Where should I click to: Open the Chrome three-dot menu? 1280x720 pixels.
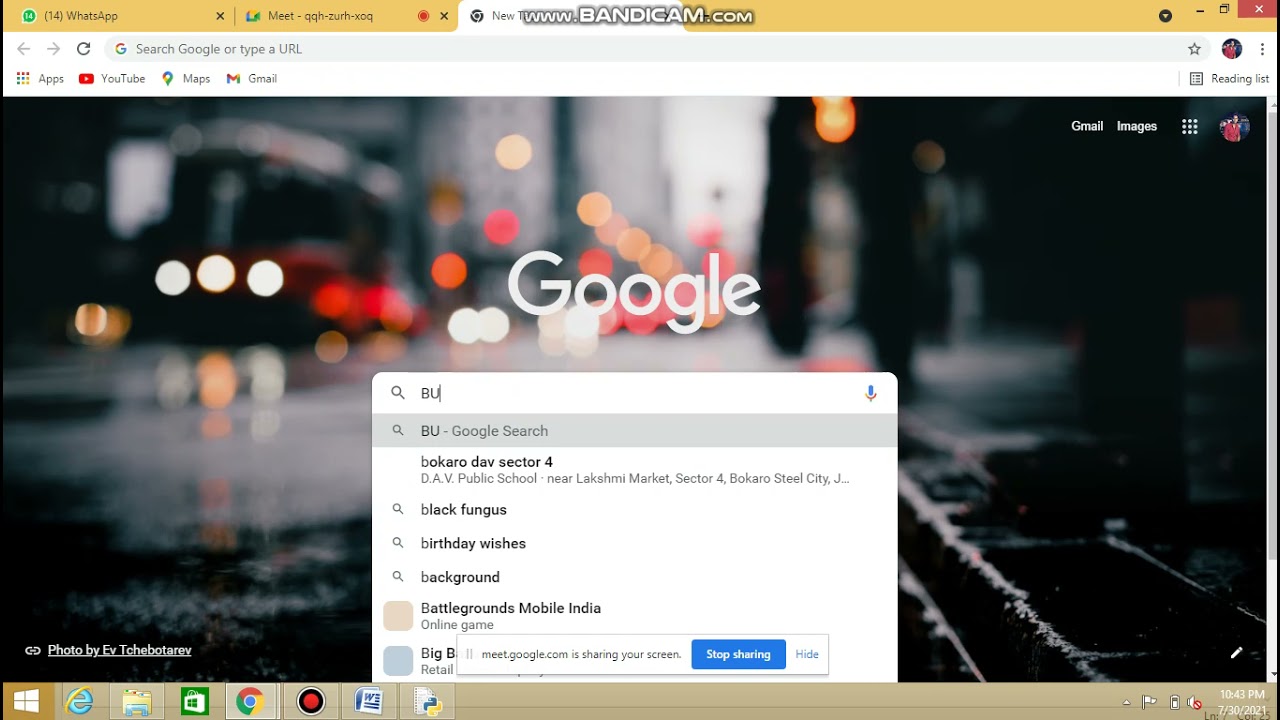(x=1263, y=49)
